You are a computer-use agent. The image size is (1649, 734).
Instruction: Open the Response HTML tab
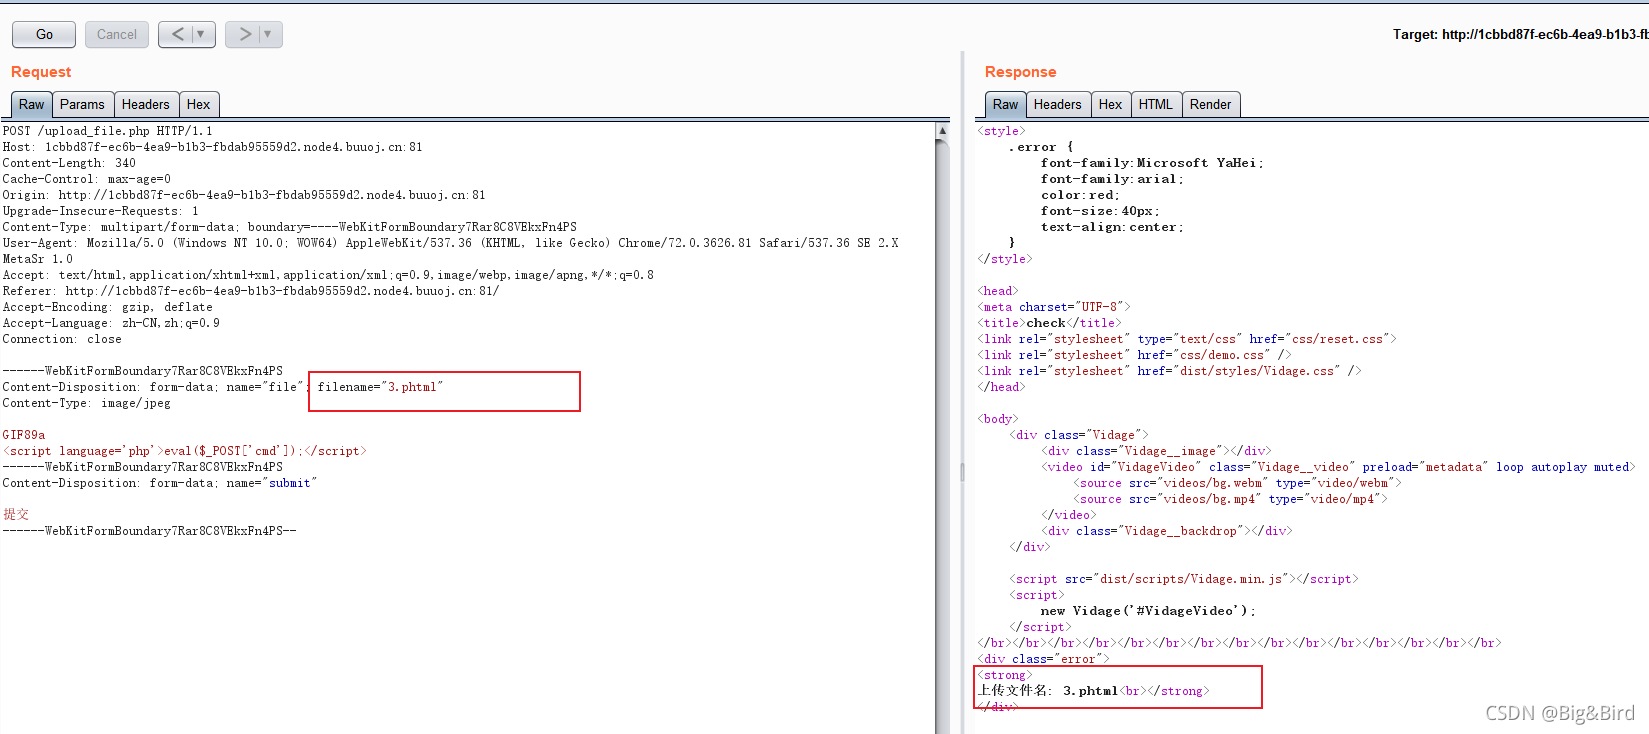tap(1156, 104)
